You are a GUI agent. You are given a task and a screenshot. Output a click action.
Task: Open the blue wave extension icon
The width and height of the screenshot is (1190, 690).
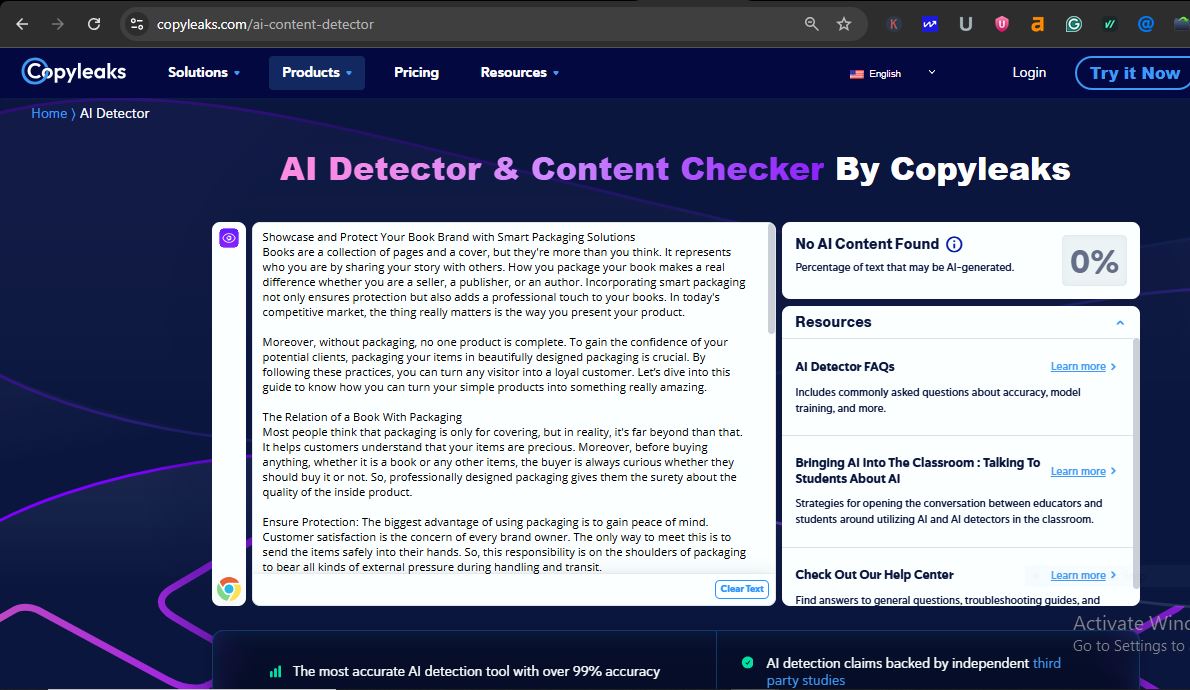point(930,24)
